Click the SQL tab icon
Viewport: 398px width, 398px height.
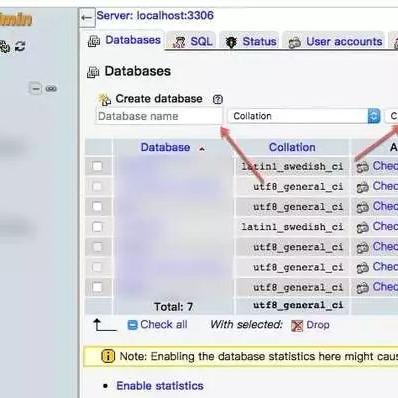tap(179, 42)
